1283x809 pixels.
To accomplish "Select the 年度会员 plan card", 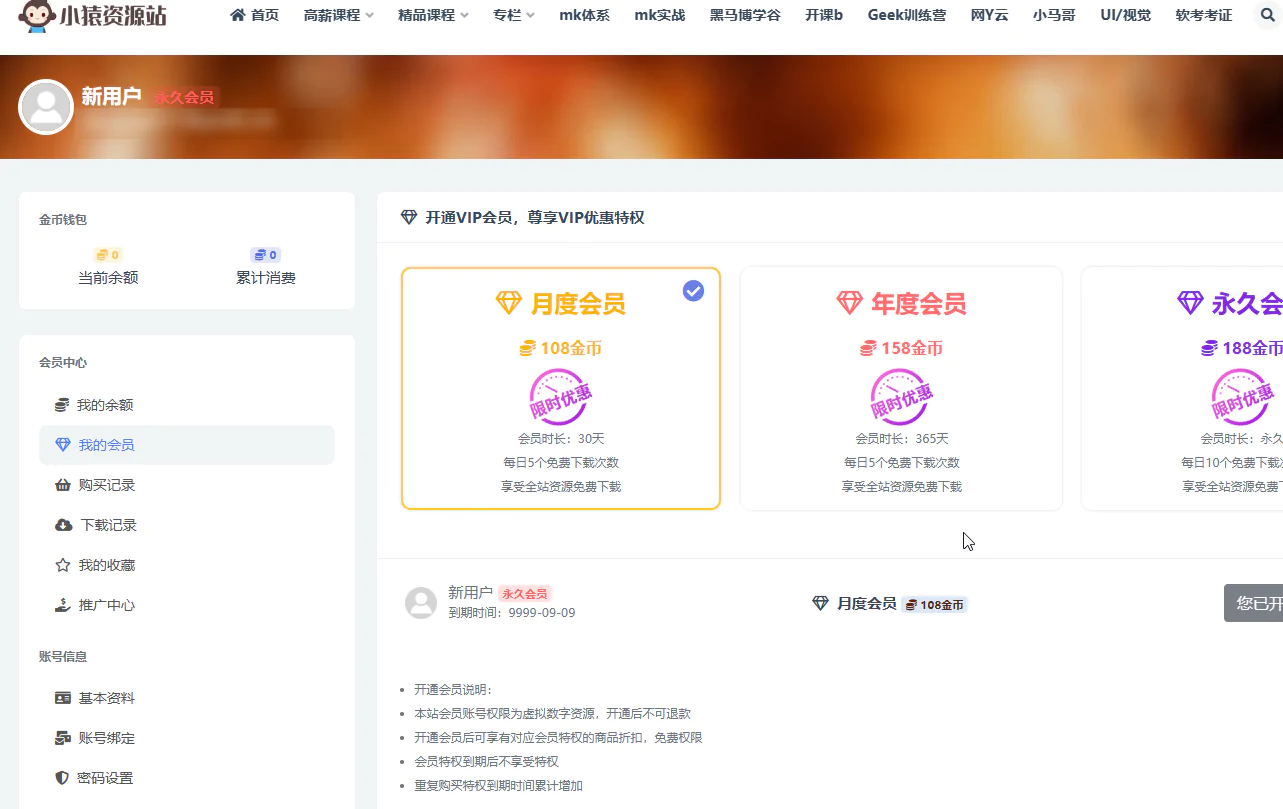I will [x=901, y=388].
